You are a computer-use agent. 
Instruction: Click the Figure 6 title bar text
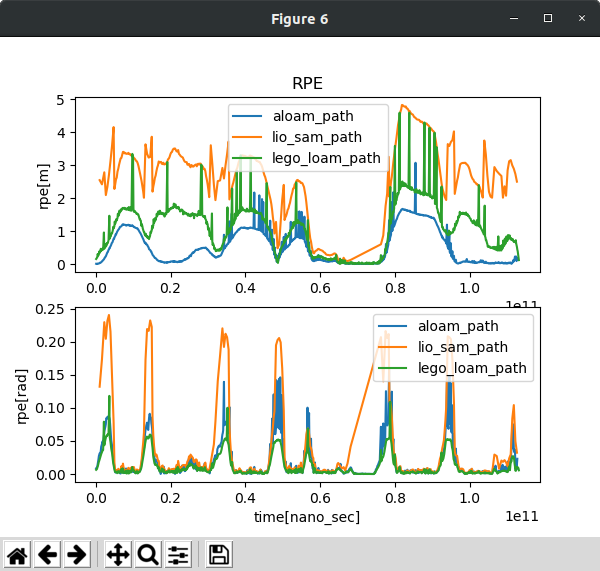(x=300, y=19)
